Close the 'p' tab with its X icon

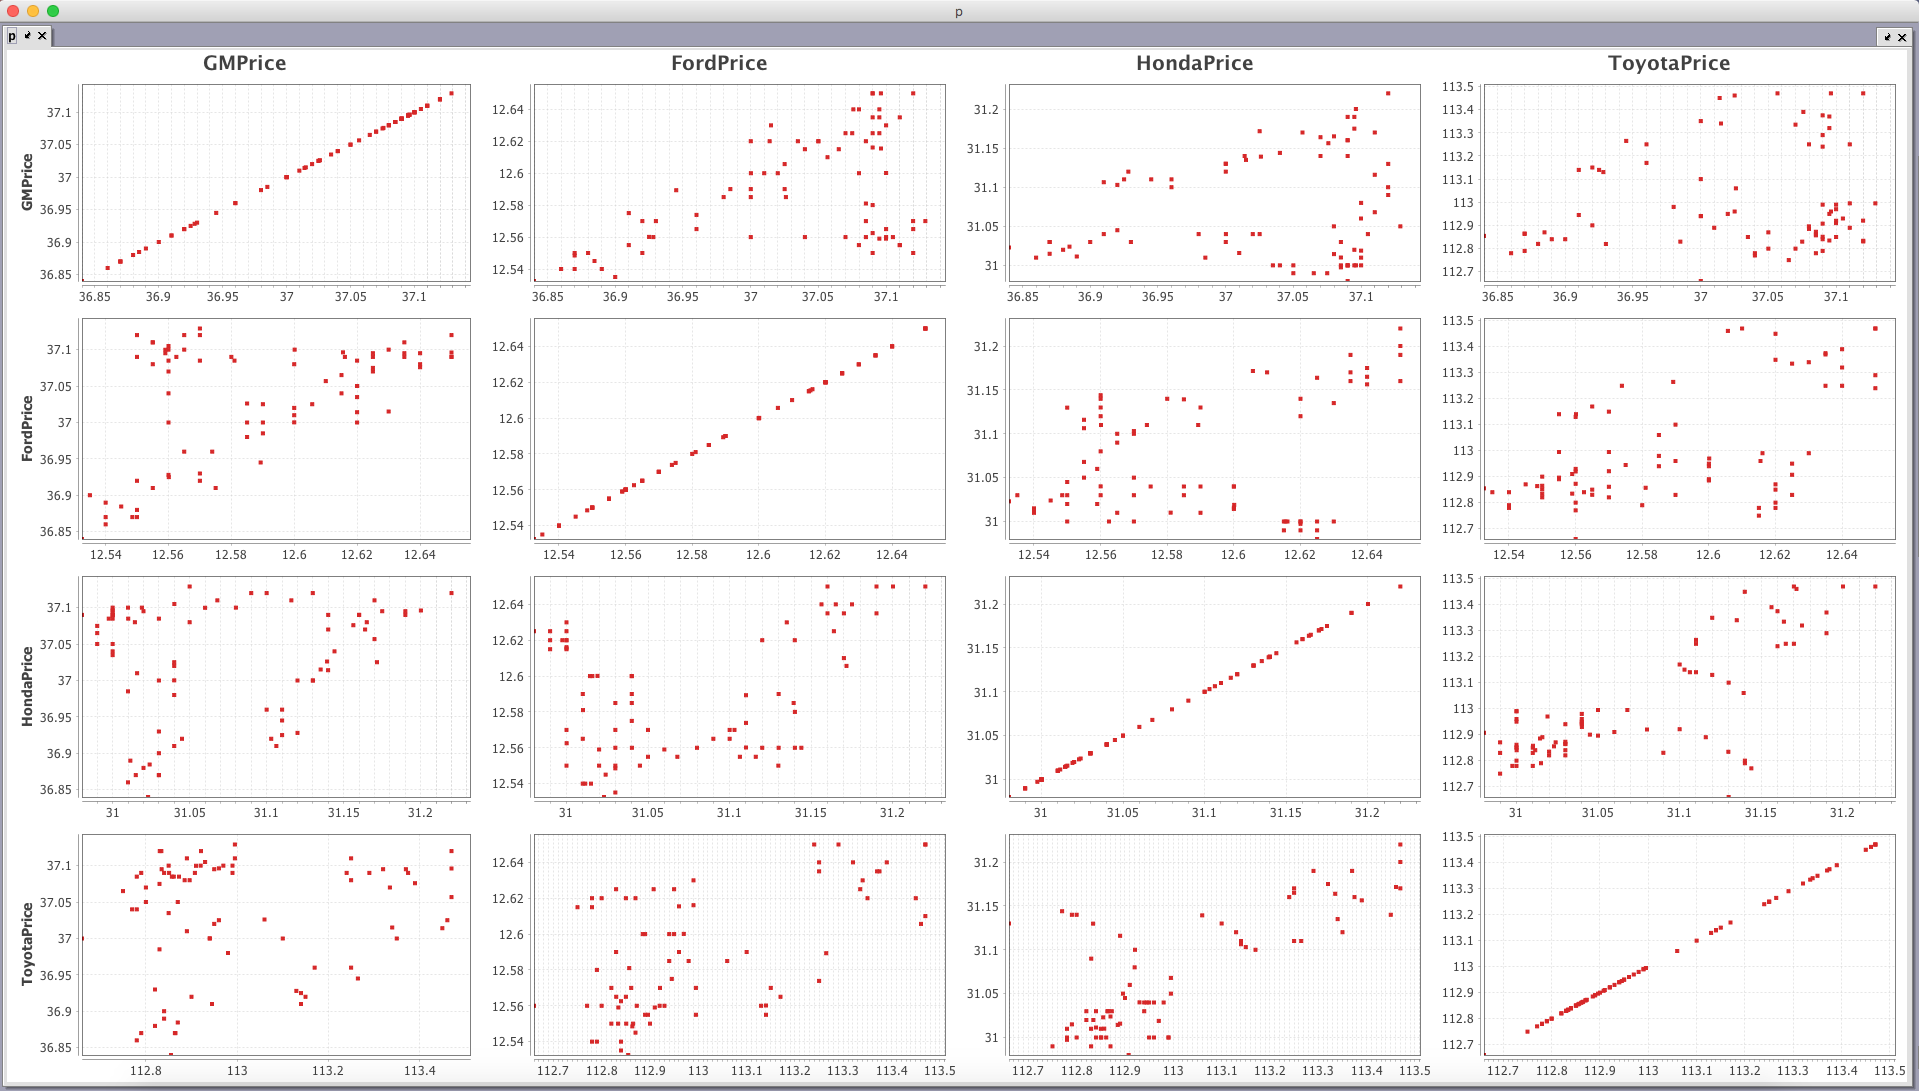coord(42,36)
